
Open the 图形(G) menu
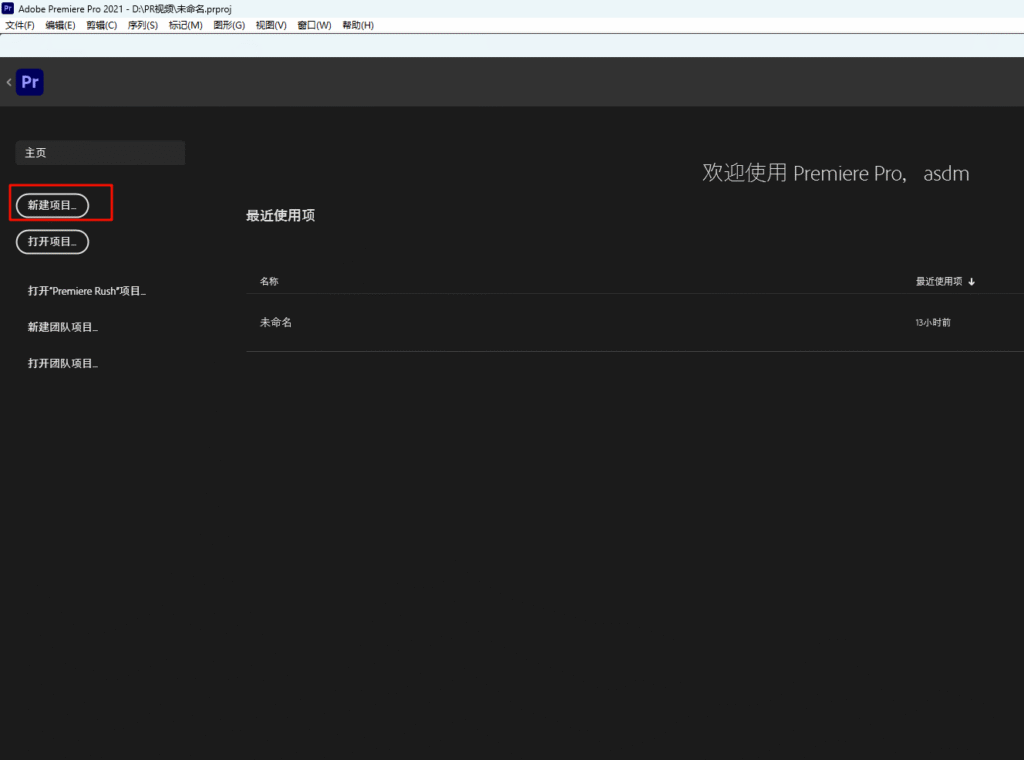tap(229, 25)
